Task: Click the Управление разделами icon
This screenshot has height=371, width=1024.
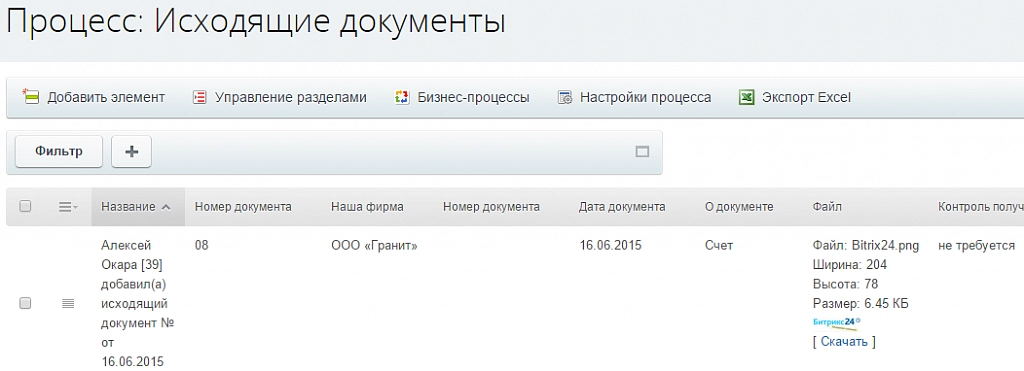Action: tap(199, 97)
